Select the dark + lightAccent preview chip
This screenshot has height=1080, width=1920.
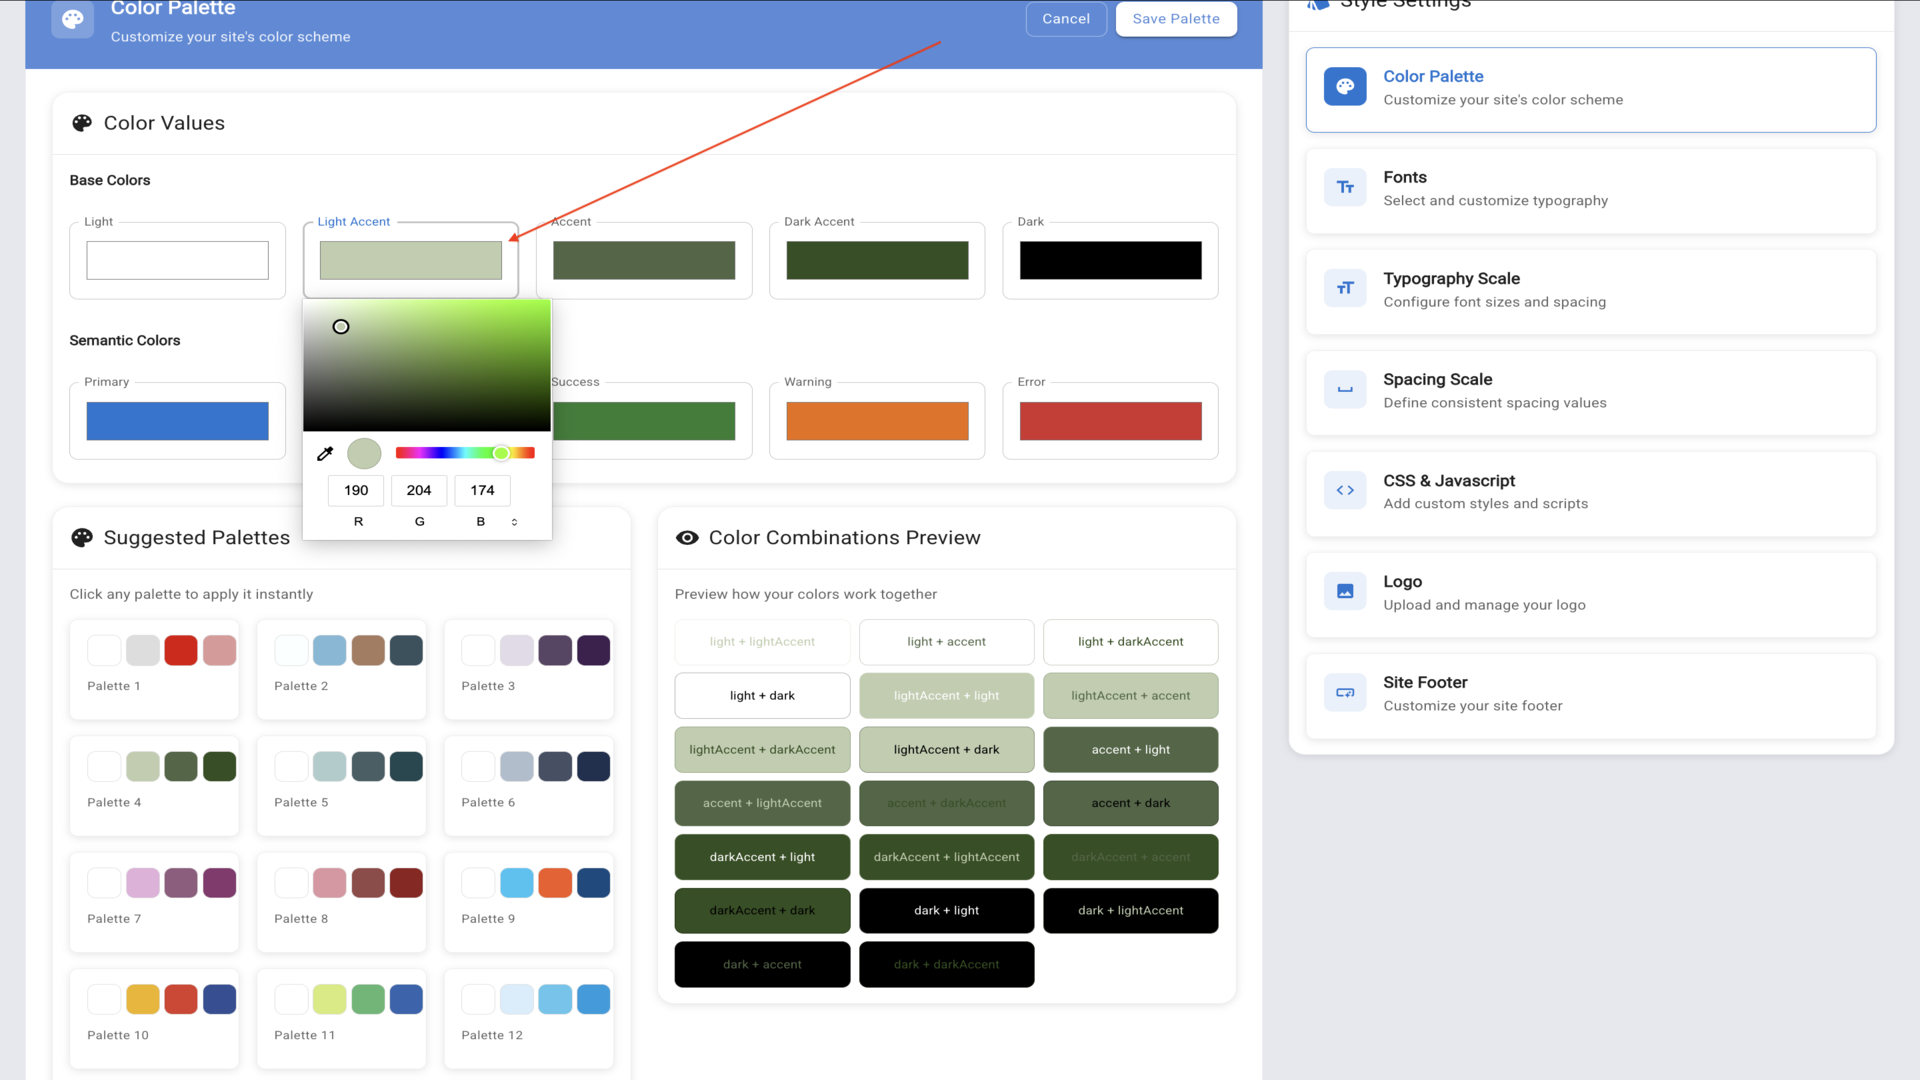1130,911
